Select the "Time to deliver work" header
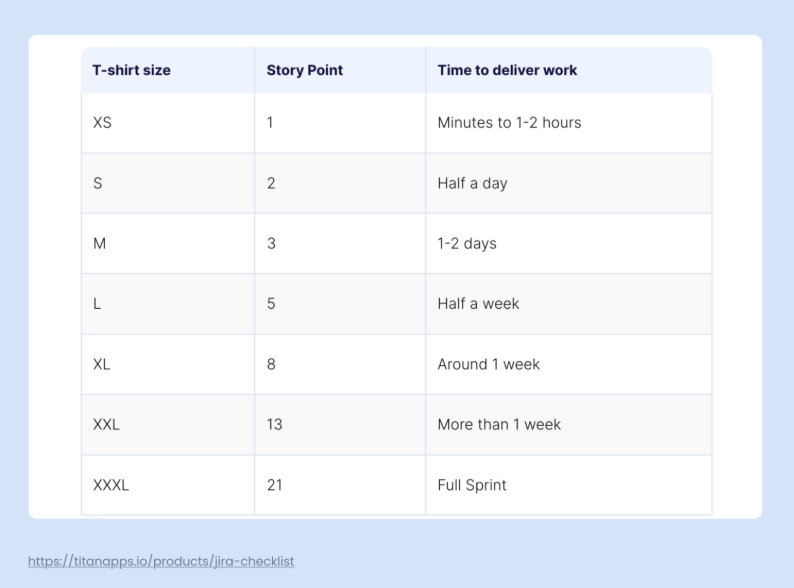Screen dimensions: 794x588 coord(507,70)
